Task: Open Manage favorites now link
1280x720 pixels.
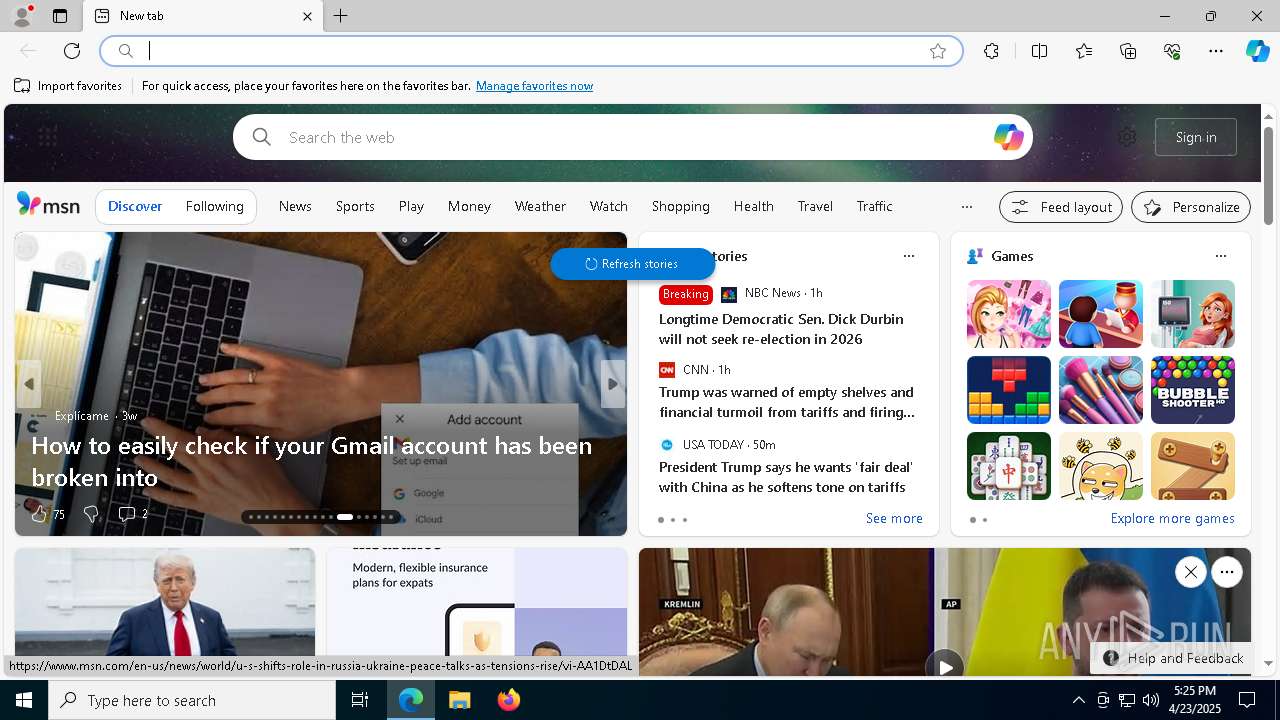Action: click(x=534, y=86)
